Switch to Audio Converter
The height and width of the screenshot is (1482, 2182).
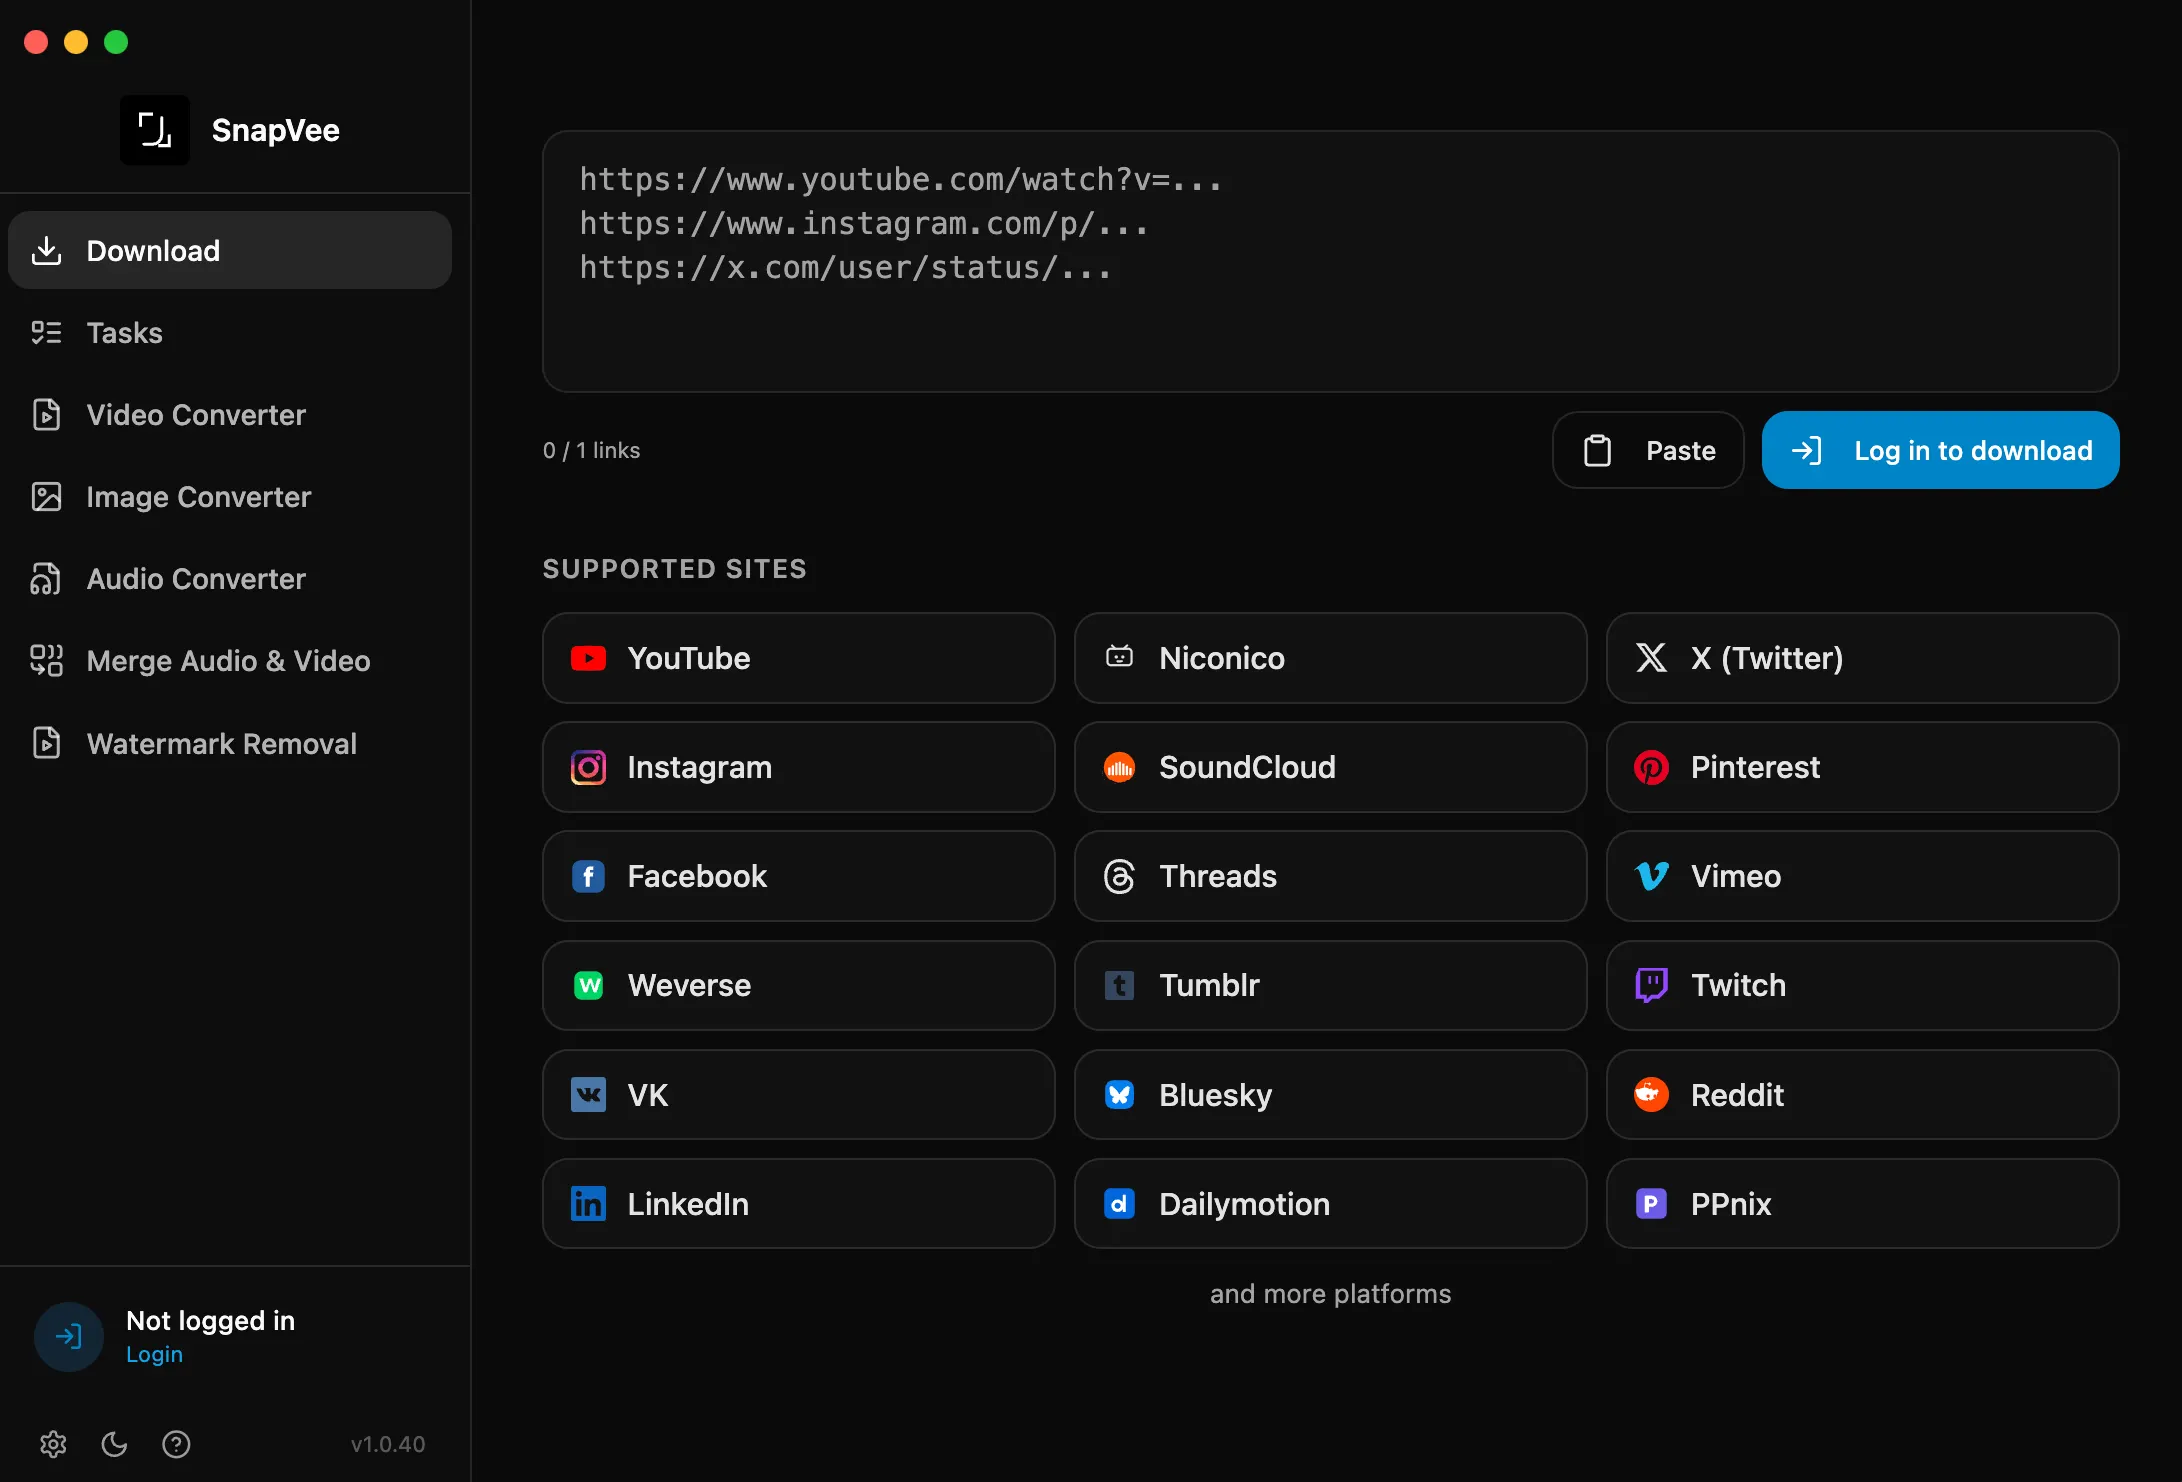(230, 578)
